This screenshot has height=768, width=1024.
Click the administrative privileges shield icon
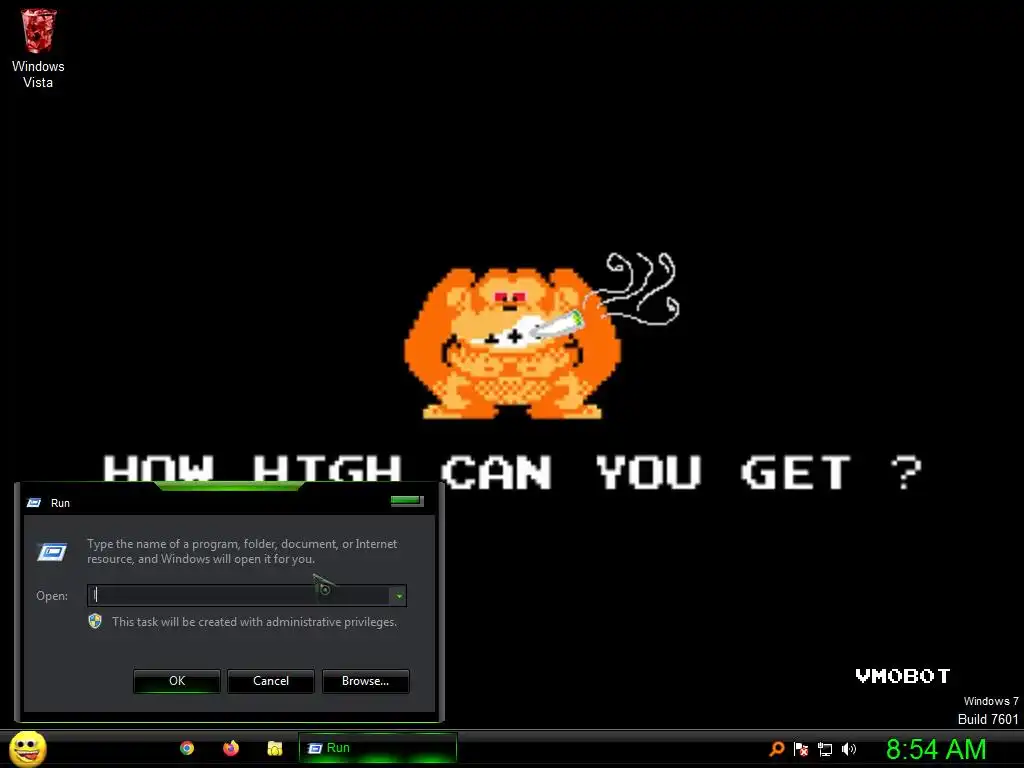(95, 621)
